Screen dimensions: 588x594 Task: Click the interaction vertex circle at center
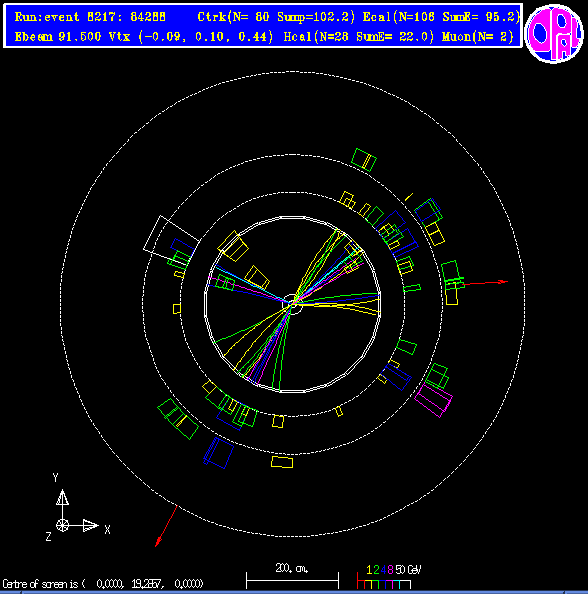pos(292,304)
